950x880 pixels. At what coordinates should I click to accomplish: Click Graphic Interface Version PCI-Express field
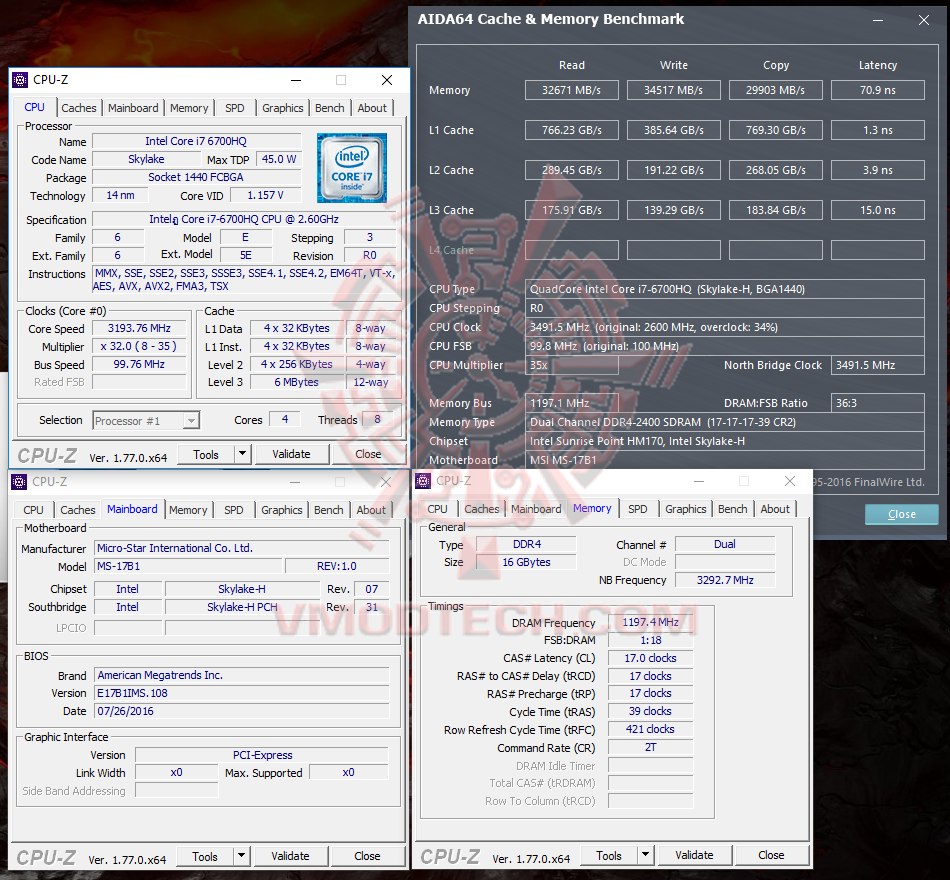pyautogui.click(x=262, y=755)
